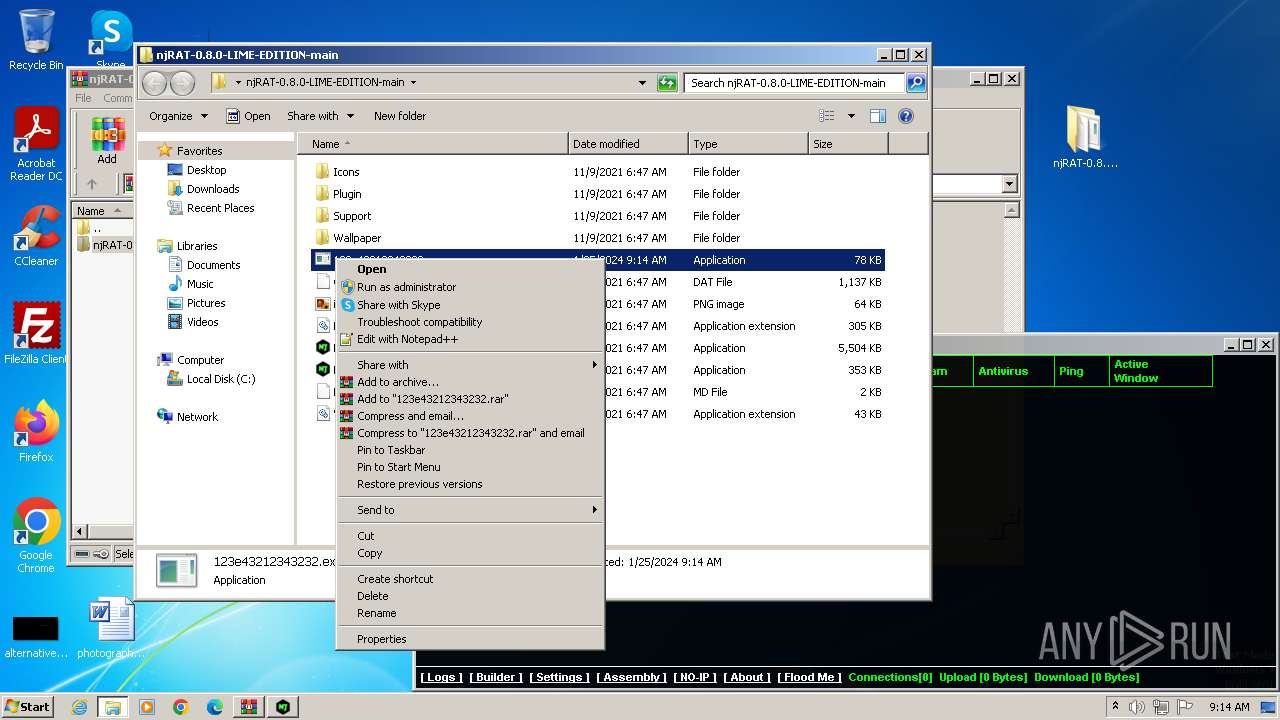Select the njRAT-0.8 folder on desktop
The width and height of the screenshot is (1280, 720).
click(x=1085, y=137)
